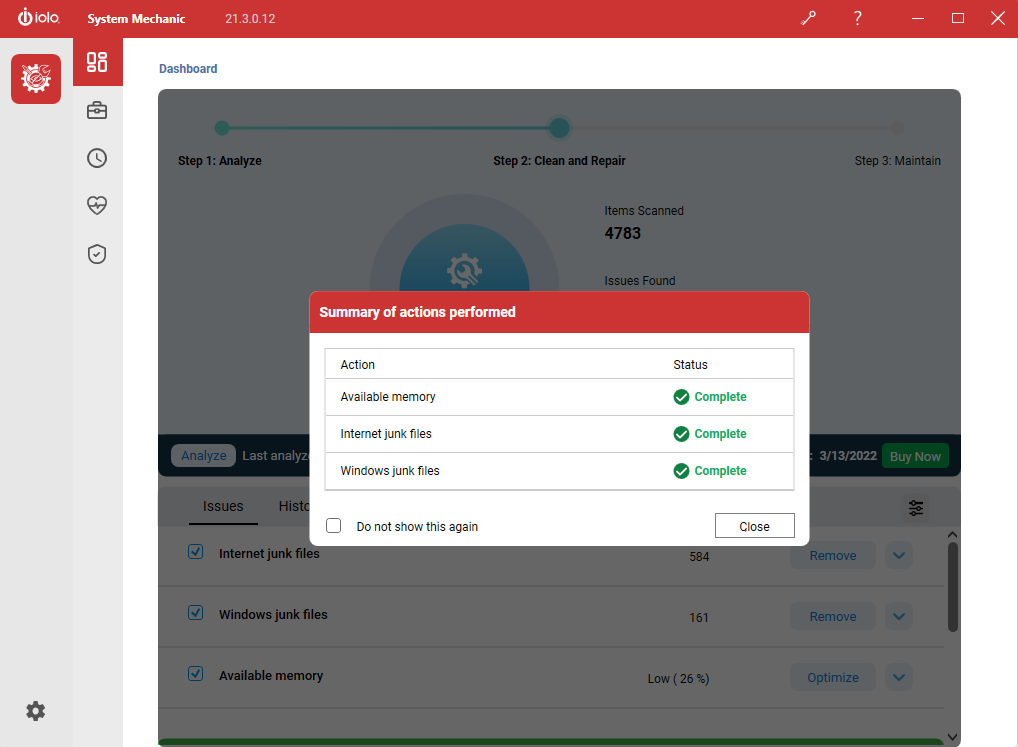Expand options for Windows junk files row
The height and width of the screenshot is (747, 1018).
[899, 617]
